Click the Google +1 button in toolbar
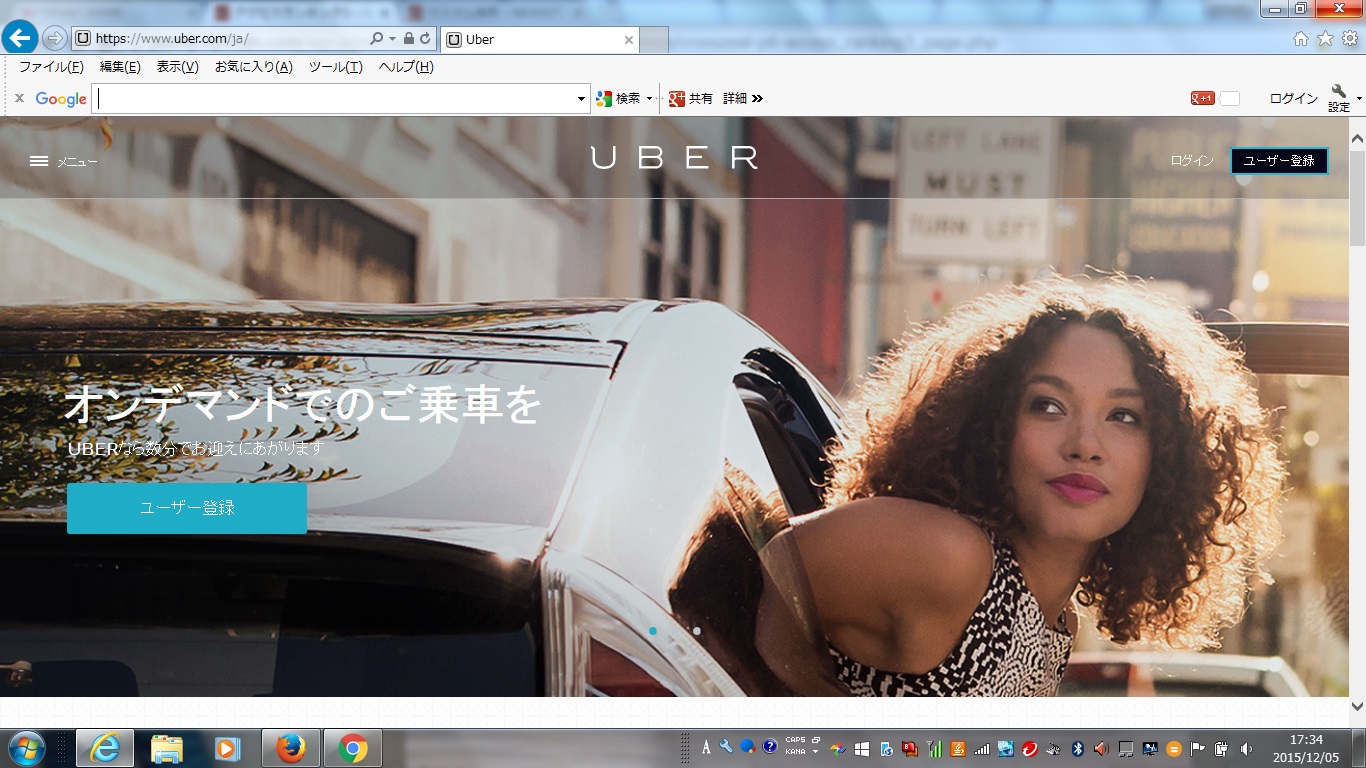Screen dimensions: 1366x768 pos(1202,98)
